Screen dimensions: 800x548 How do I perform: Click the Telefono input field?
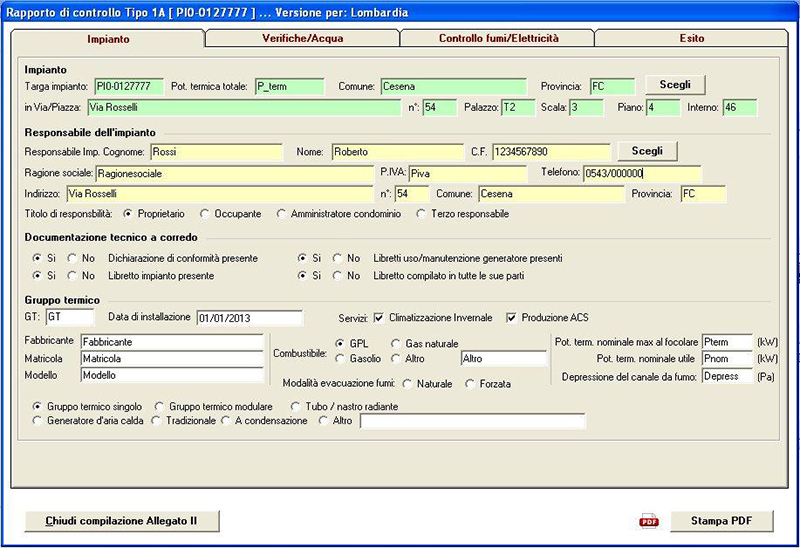[x=641, y=173]
